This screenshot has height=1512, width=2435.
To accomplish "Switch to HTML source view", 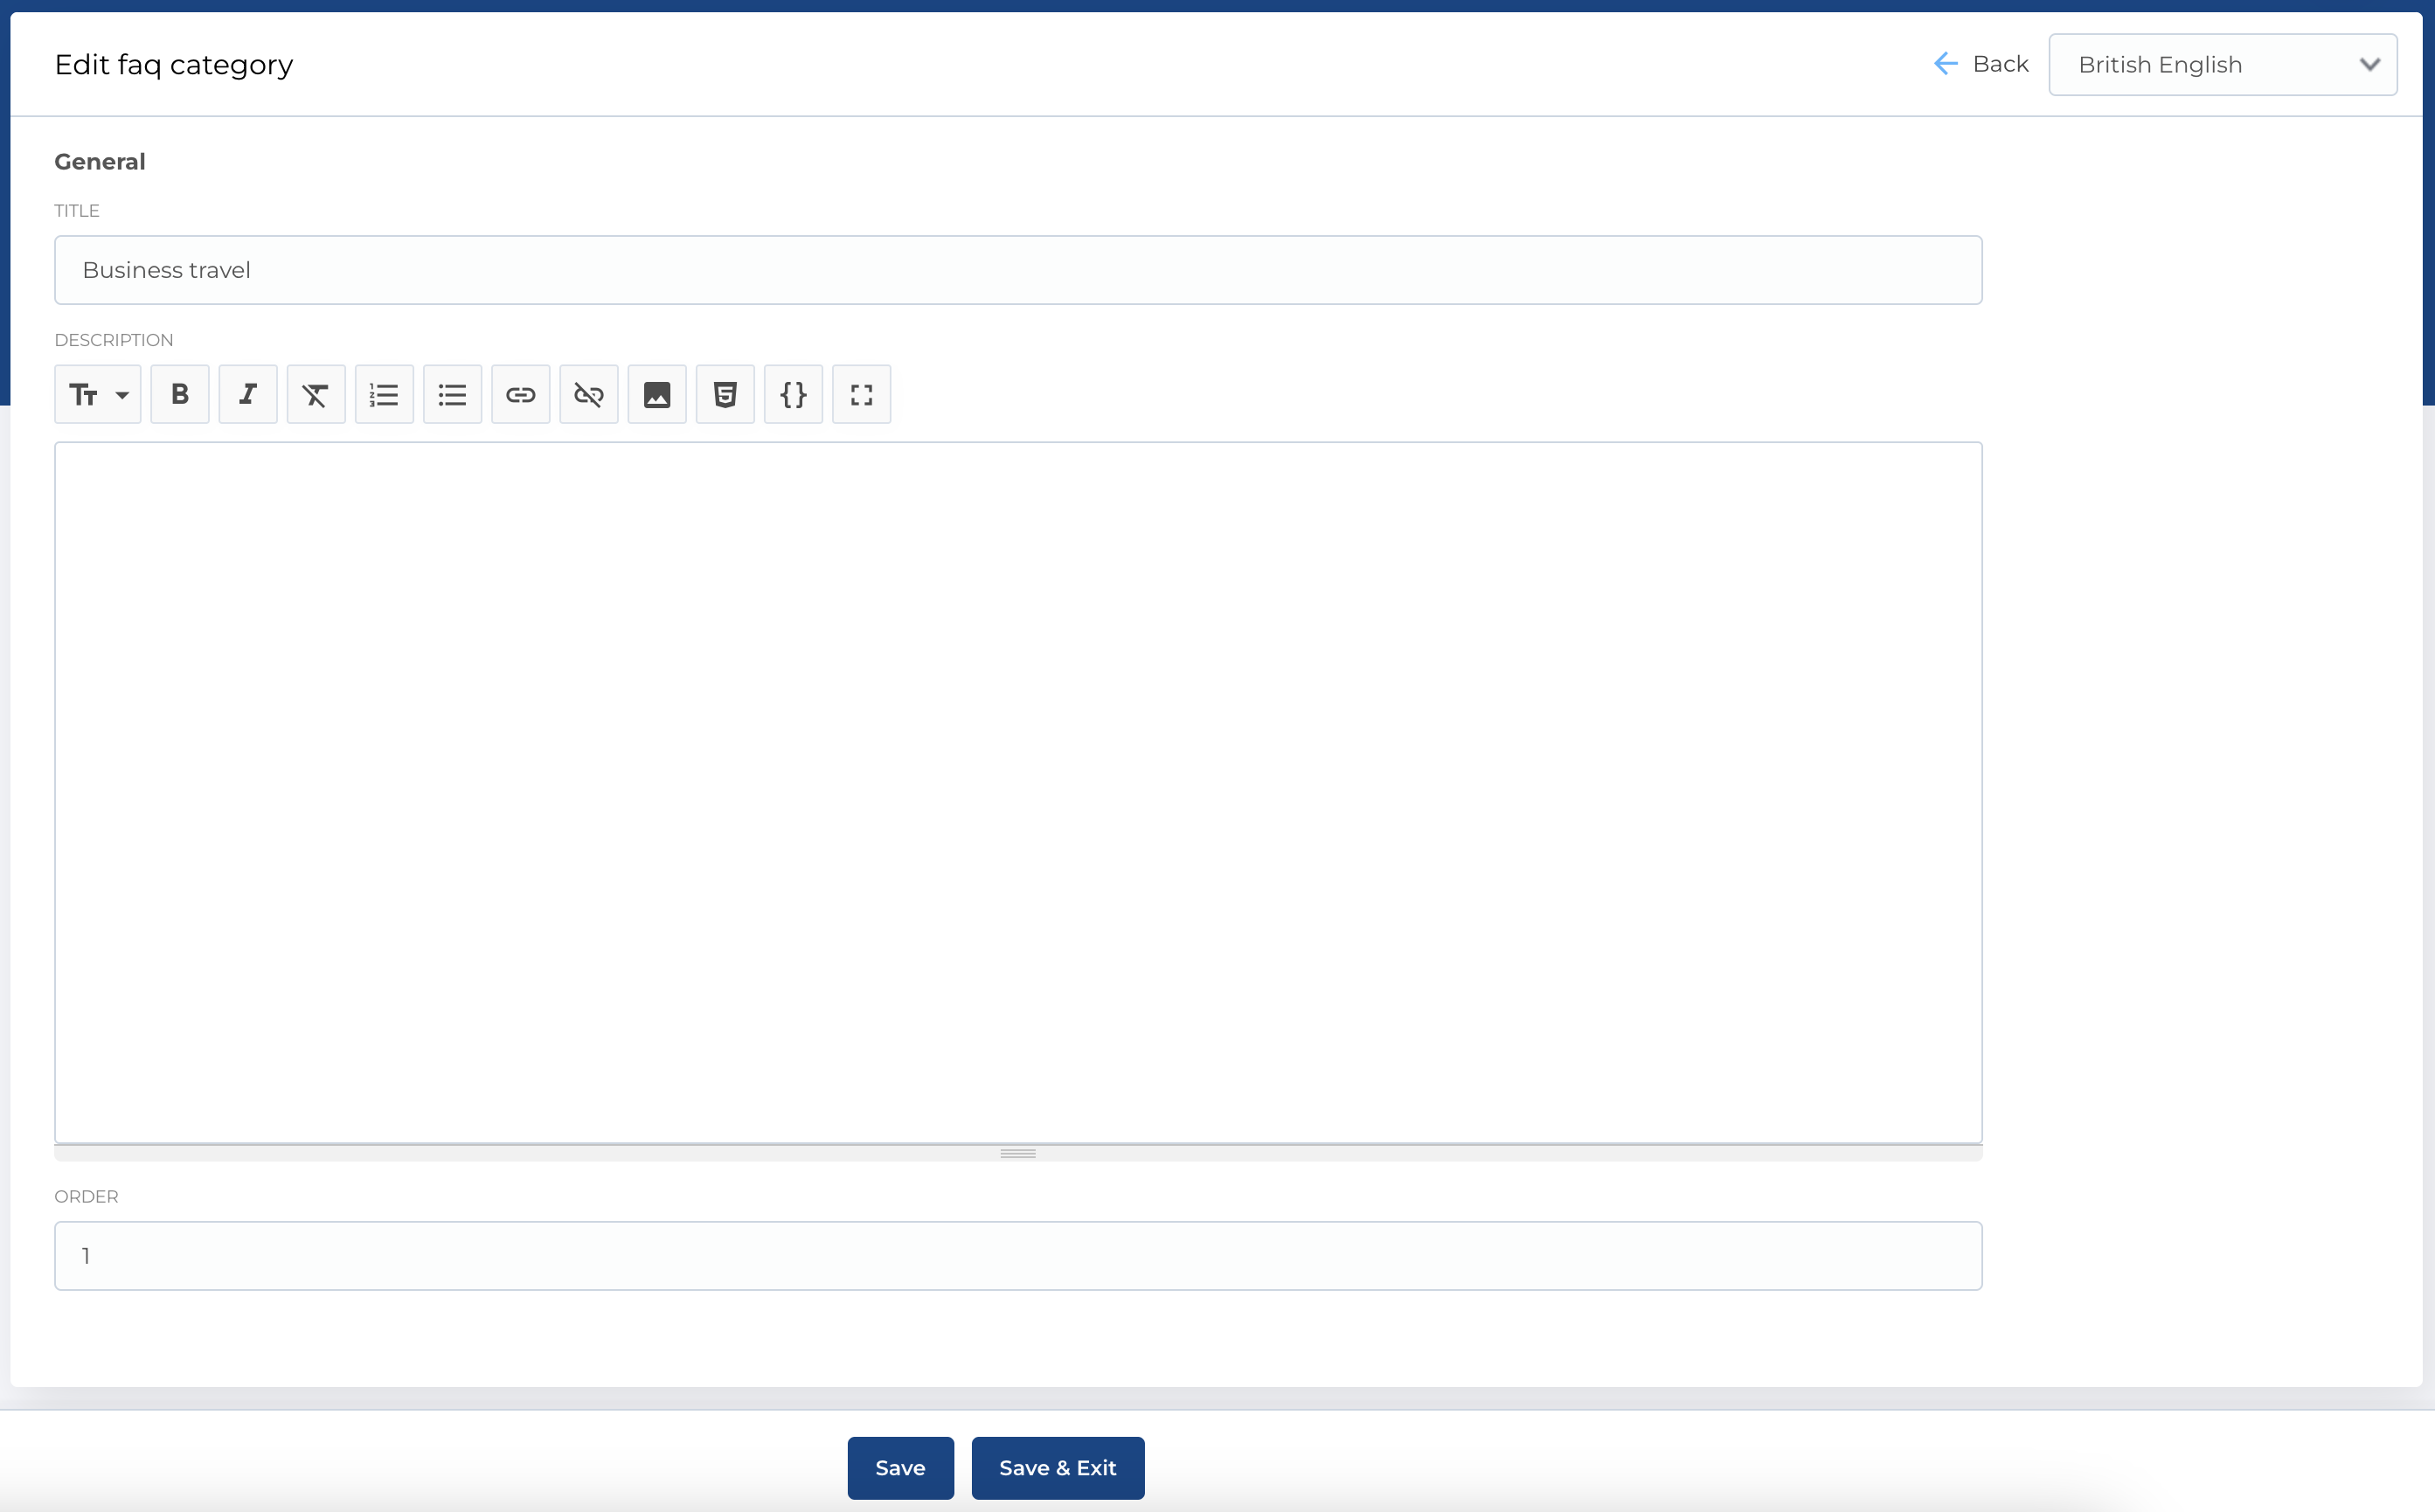I will pyautogui.click(x=725, y=394).
